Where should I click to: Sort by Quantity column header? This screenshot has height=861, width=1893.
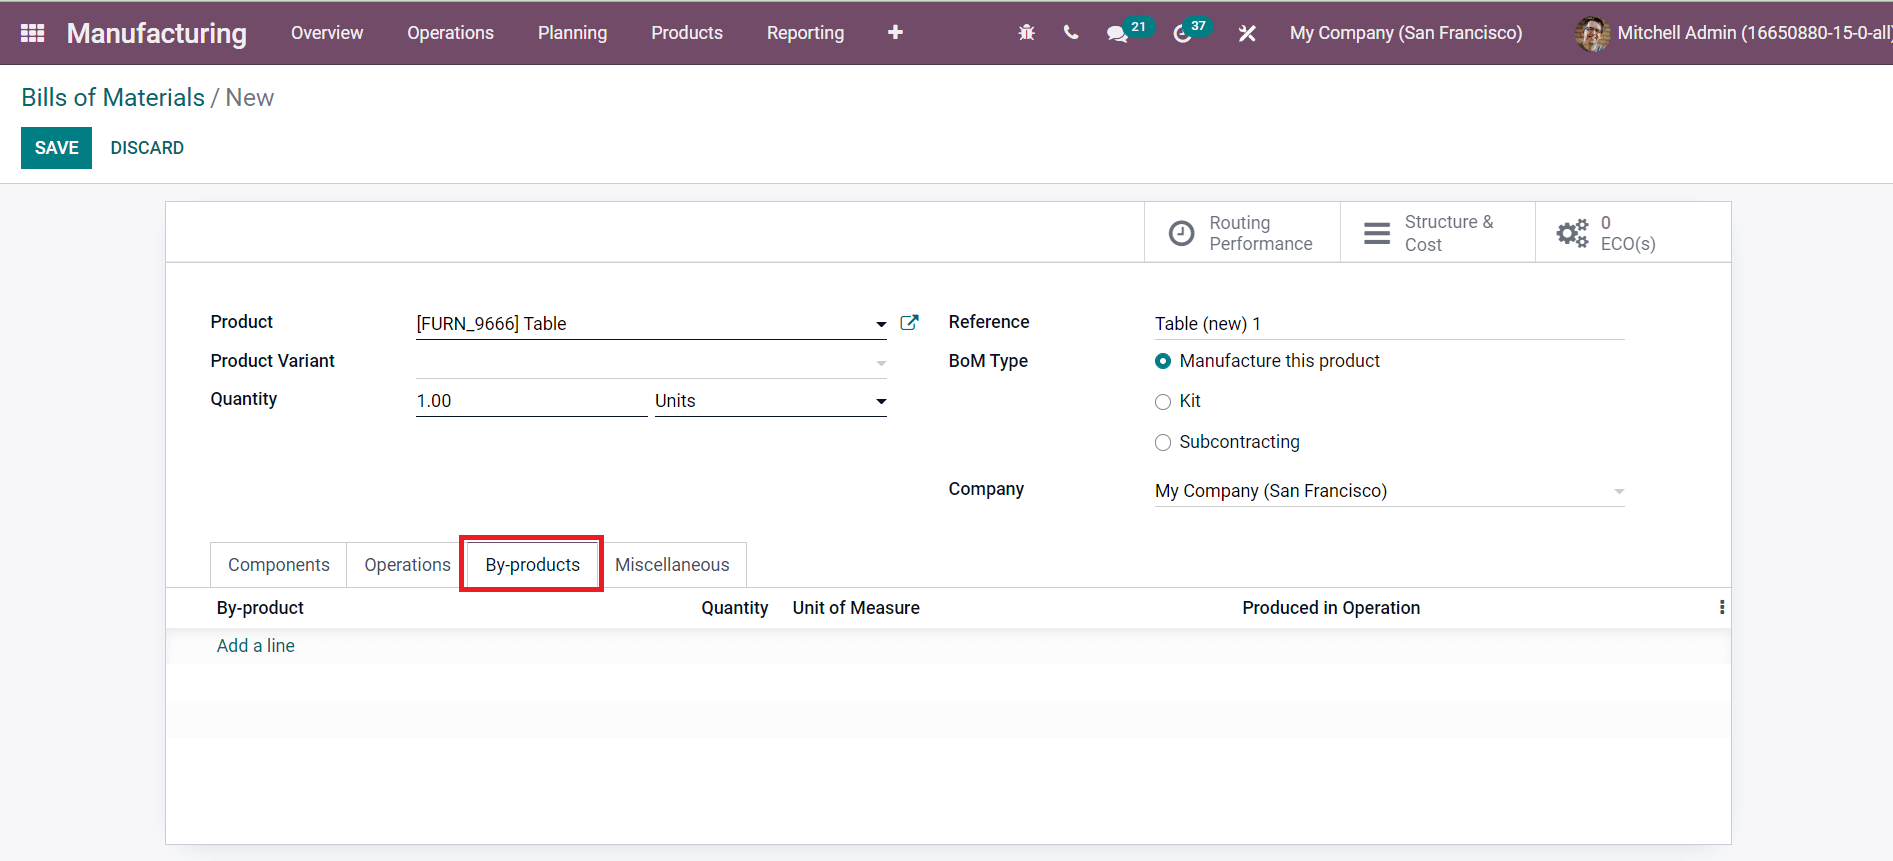coord(735,608)
